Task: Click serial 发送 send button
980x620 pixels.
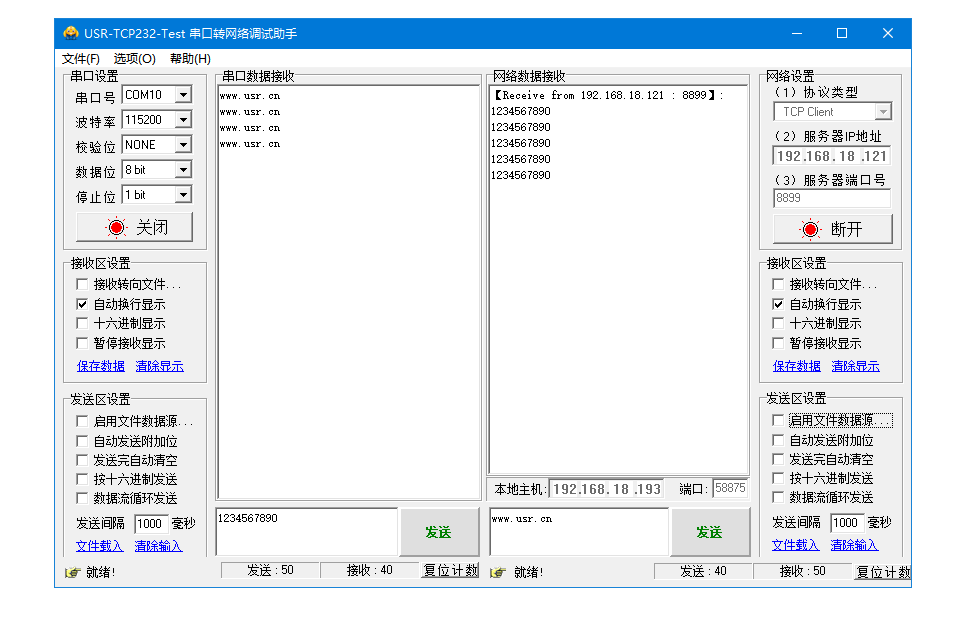Action: click(439, 532)
